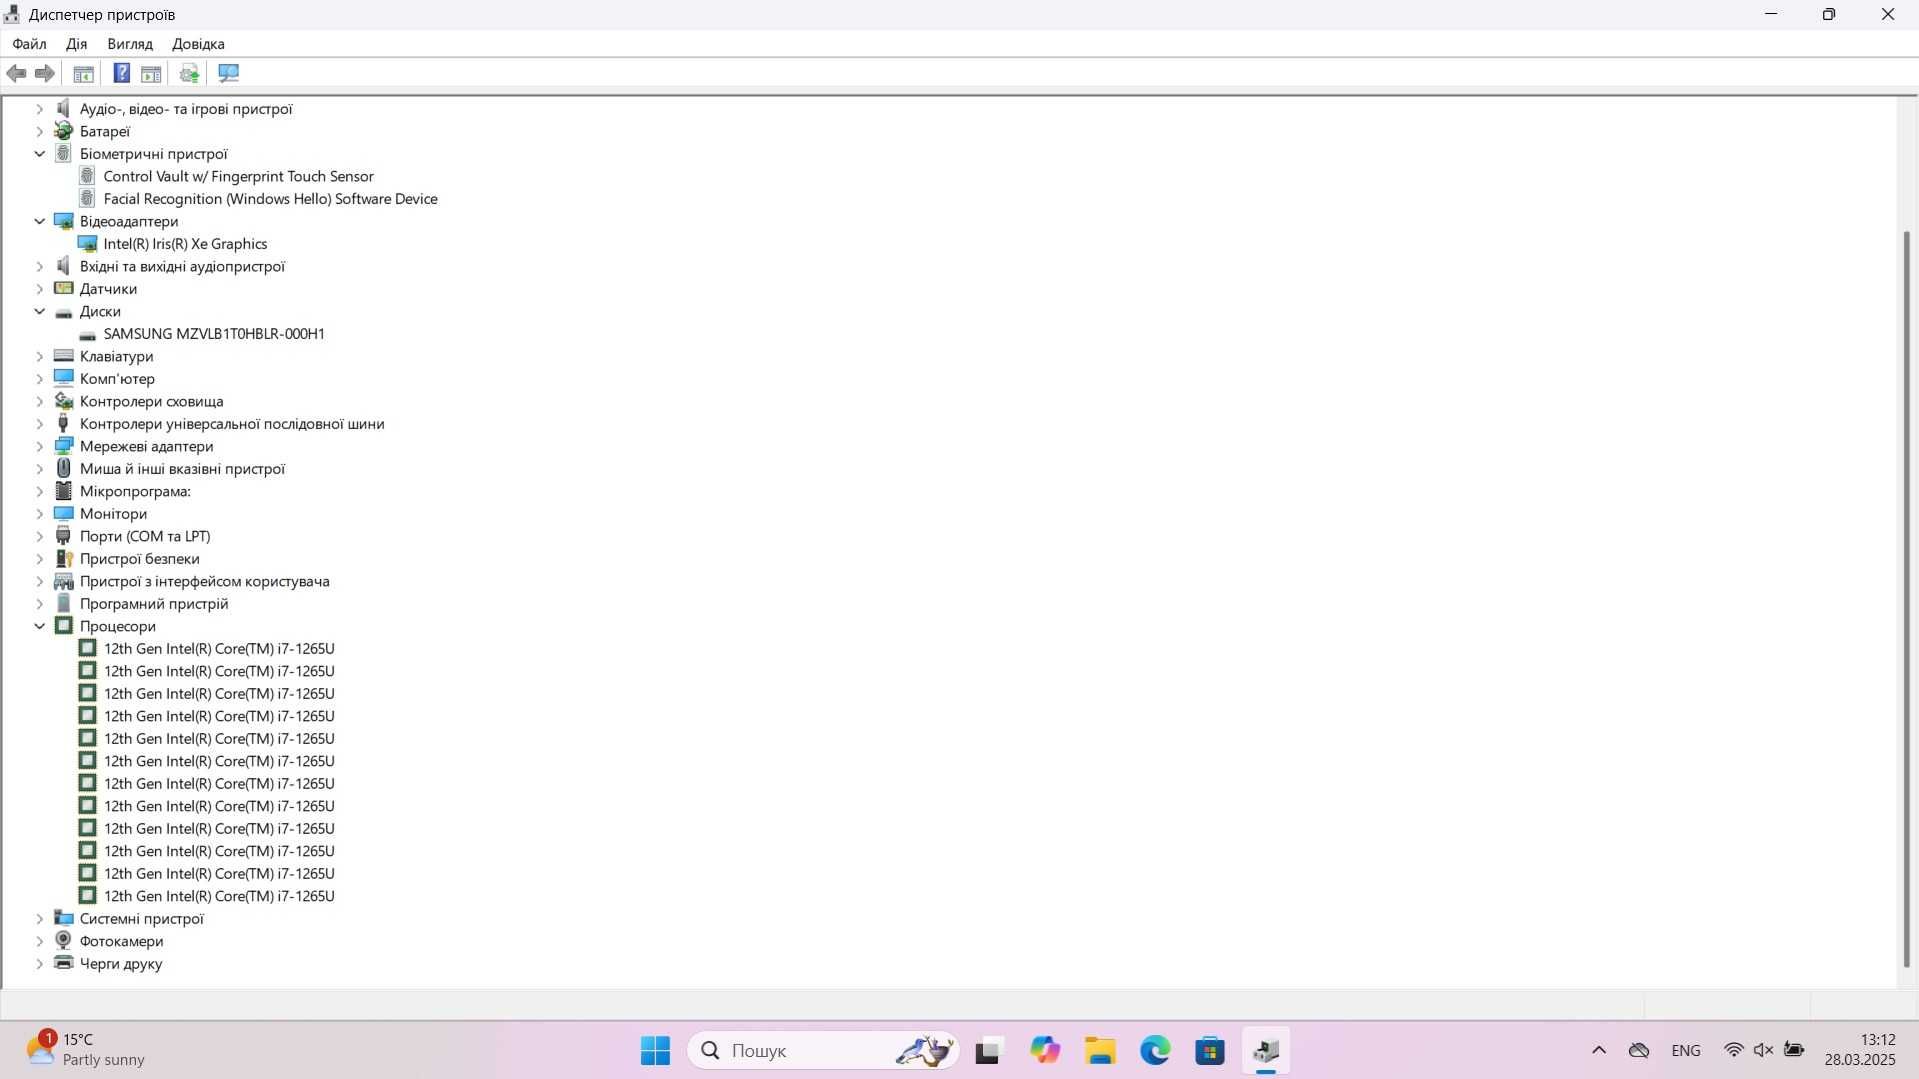Click the Черги друку printer icon
The image size is (1919, 1079).
(64, 963)
